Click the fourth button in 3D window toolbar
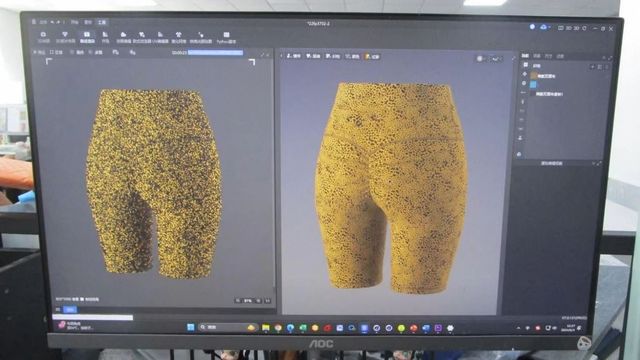 pyautogui.click(x=353, y=56)
